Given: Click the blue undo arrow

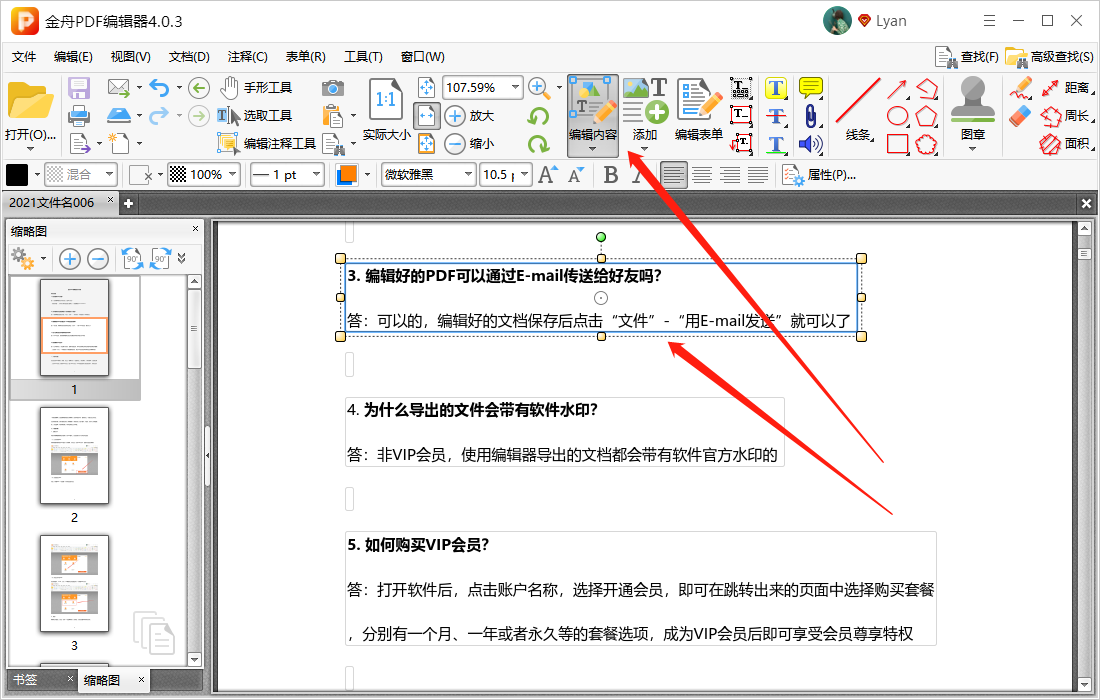Looking at the screenshot, I should (159, 88).
